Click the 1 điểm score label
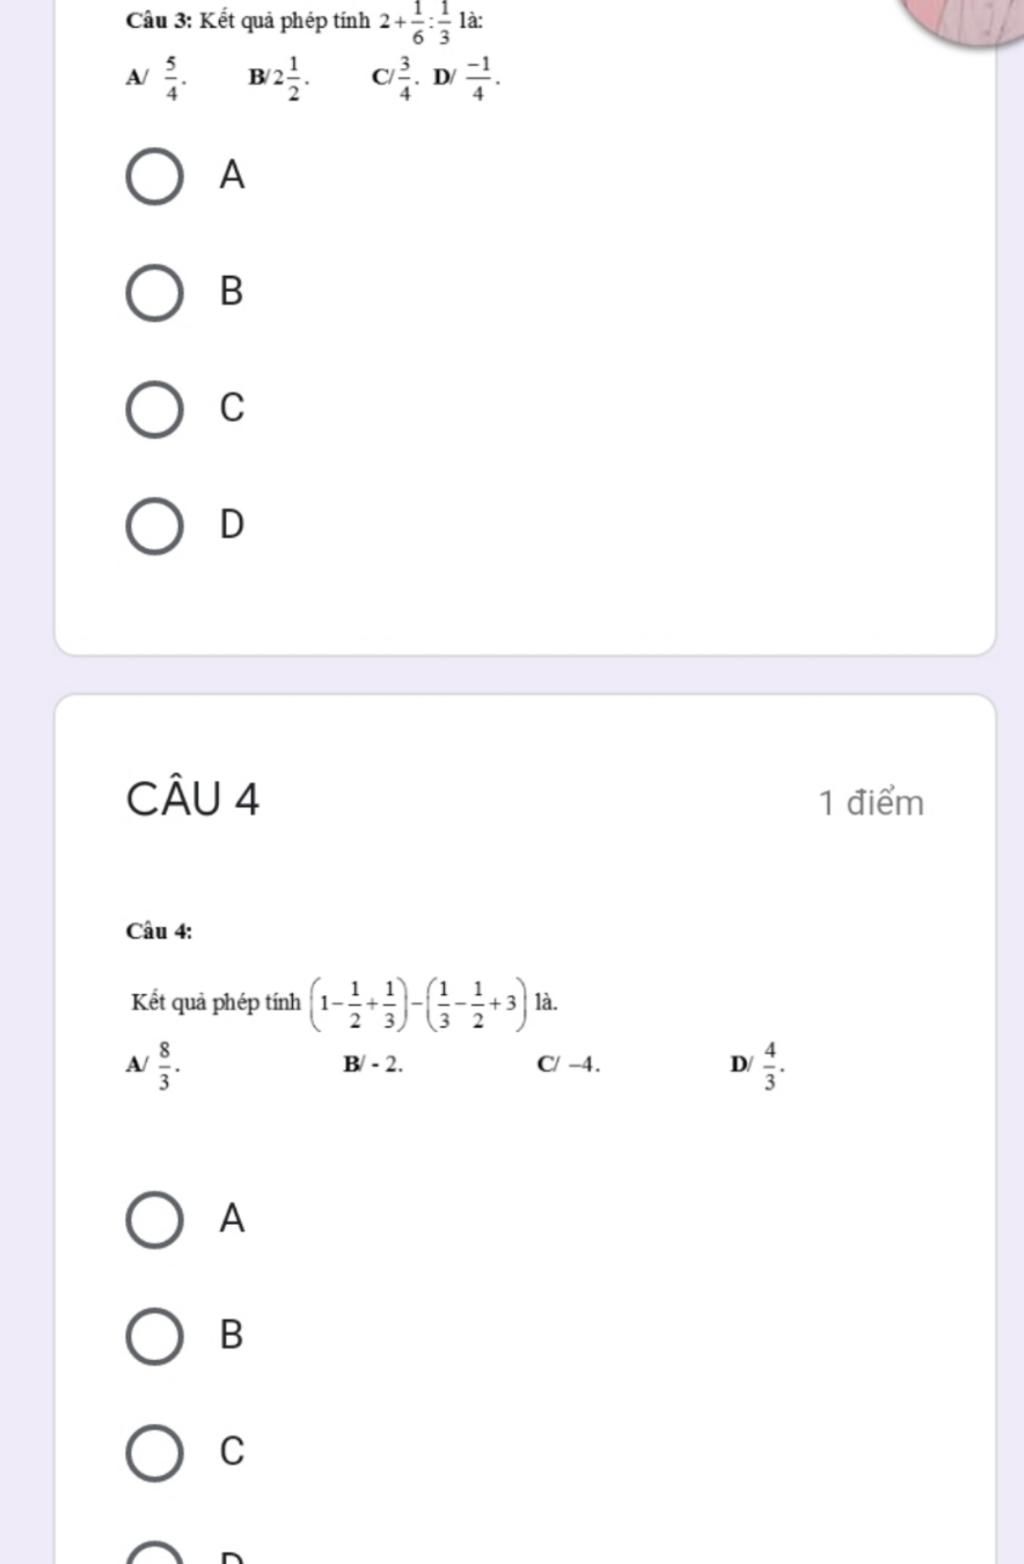This screenshot has width=1024, height=1564. [871, 803]
